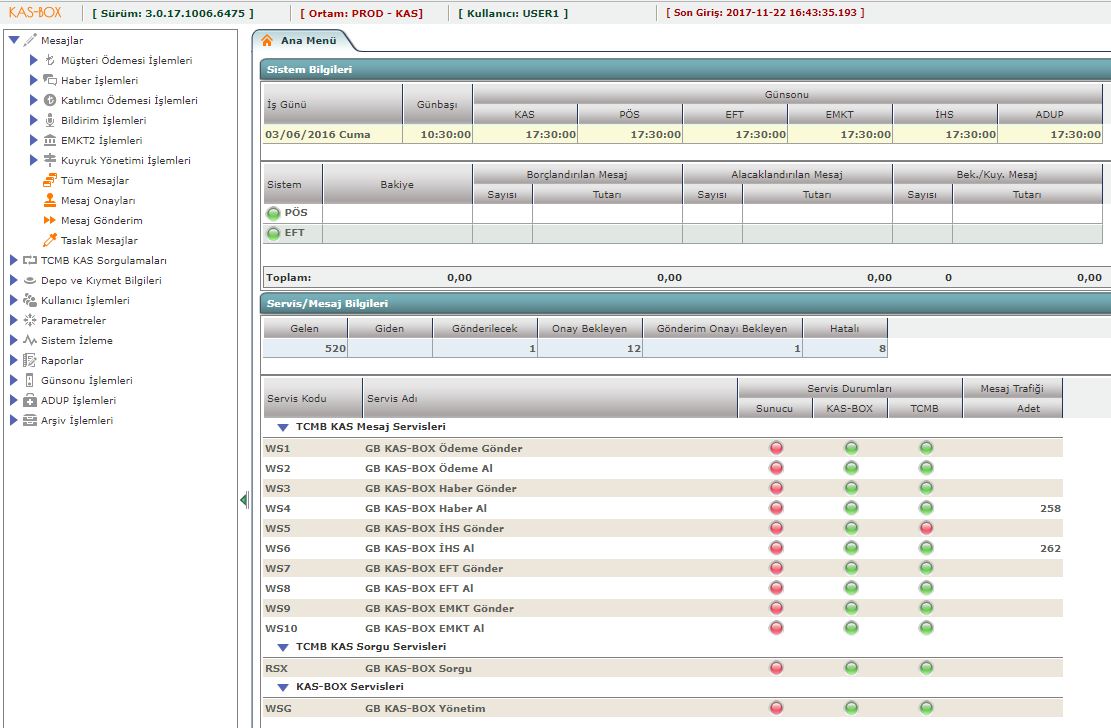The height and width of the screenshot is (728, 1111).
Task: Click the ADUP İşlemleri briefcase icon
Action: (x=30, y=401)
